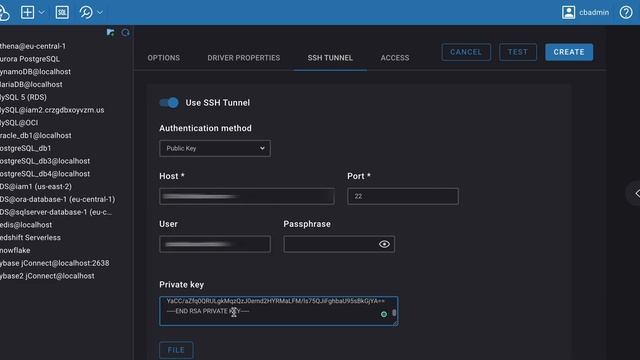This screenshot has width=640, height=360.
Task: Select the Redis@localhost connection
Action: (x=26, y=224)
